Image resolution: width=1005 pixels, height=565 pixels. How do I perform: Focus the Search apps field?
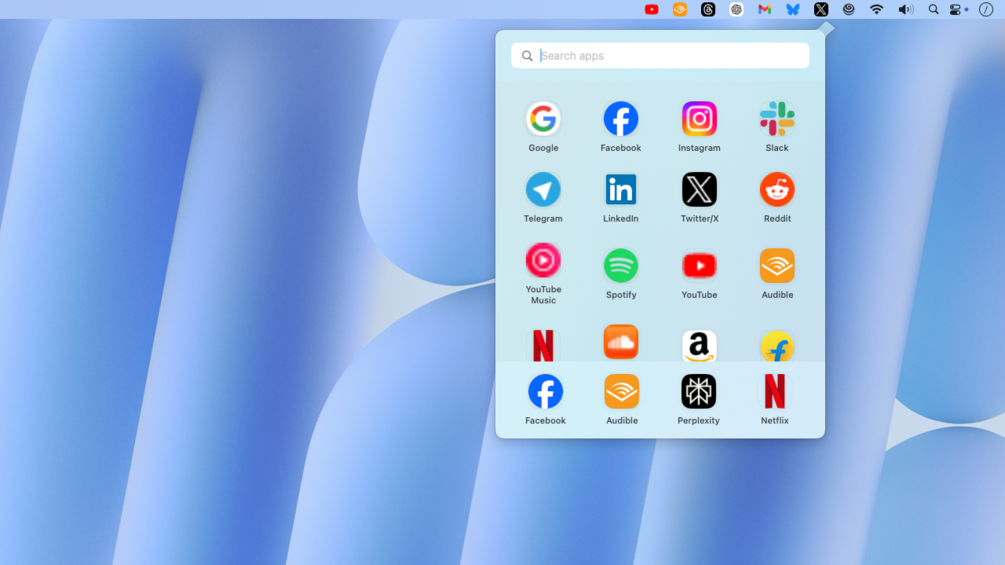tap(660, 56)
